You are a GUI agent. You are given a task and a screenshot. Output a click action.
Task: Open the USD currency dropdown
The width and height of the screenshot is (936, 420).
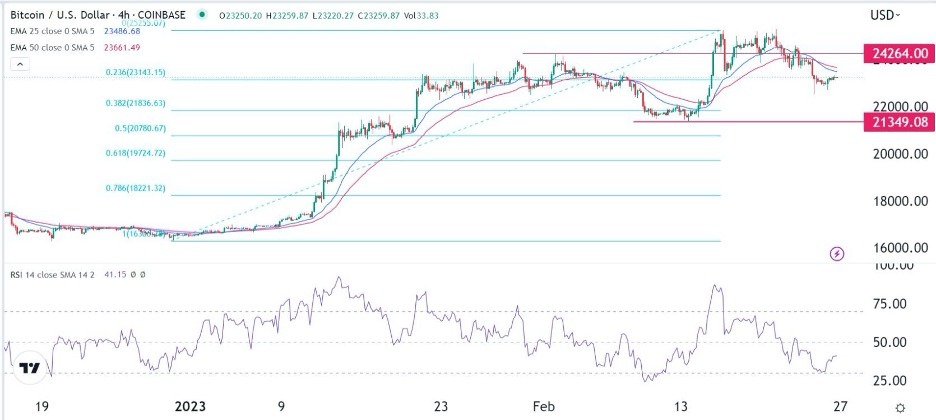885,15
